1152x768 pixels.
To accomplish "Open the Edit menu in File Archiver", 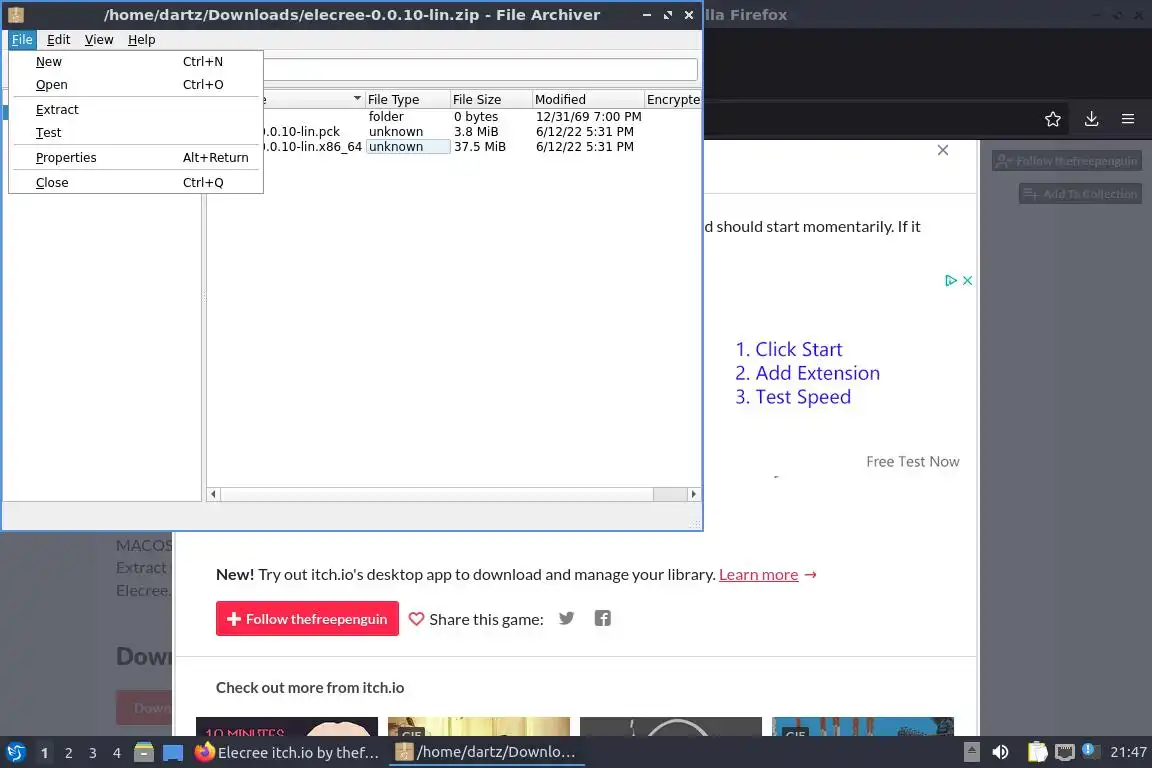I will click(x=58, y=40).
